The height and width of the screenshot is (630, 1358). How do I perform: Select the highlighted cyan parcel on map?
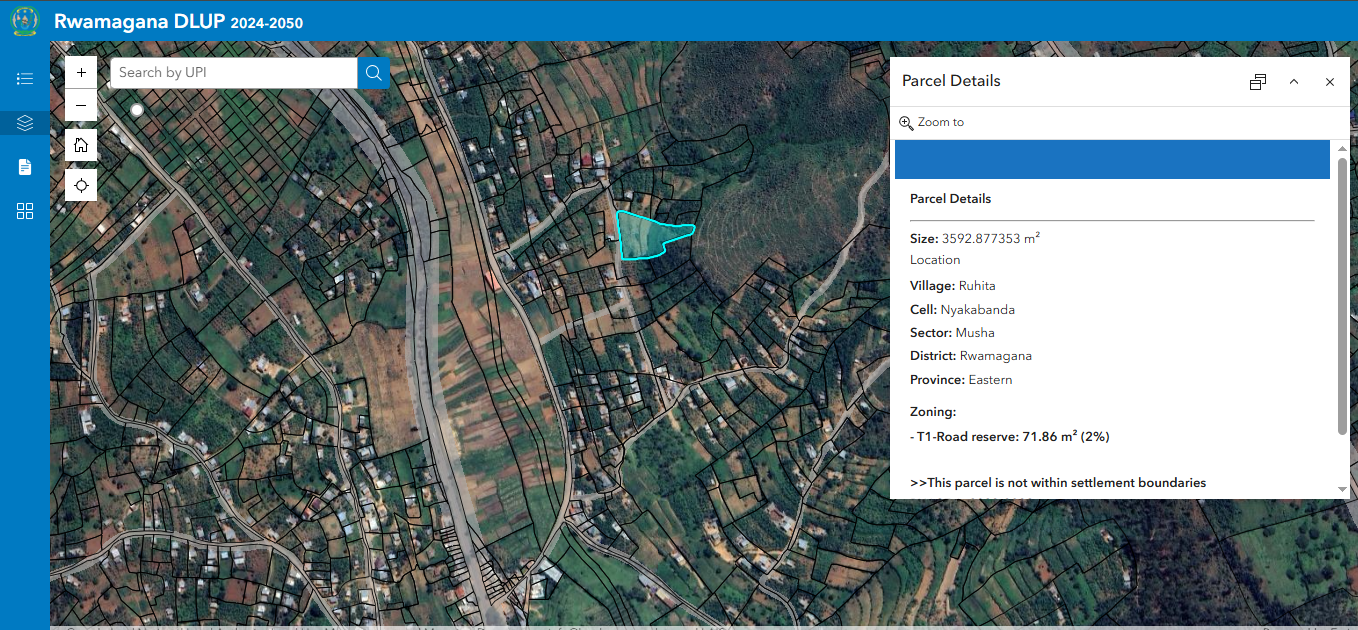click(648, 236)
